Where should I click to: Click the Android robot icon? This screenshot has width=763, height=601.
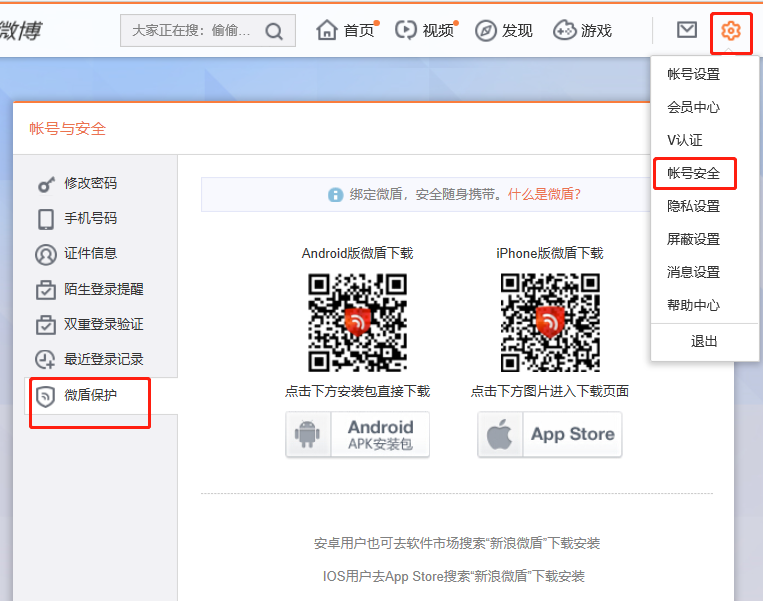tap(308, 435)
